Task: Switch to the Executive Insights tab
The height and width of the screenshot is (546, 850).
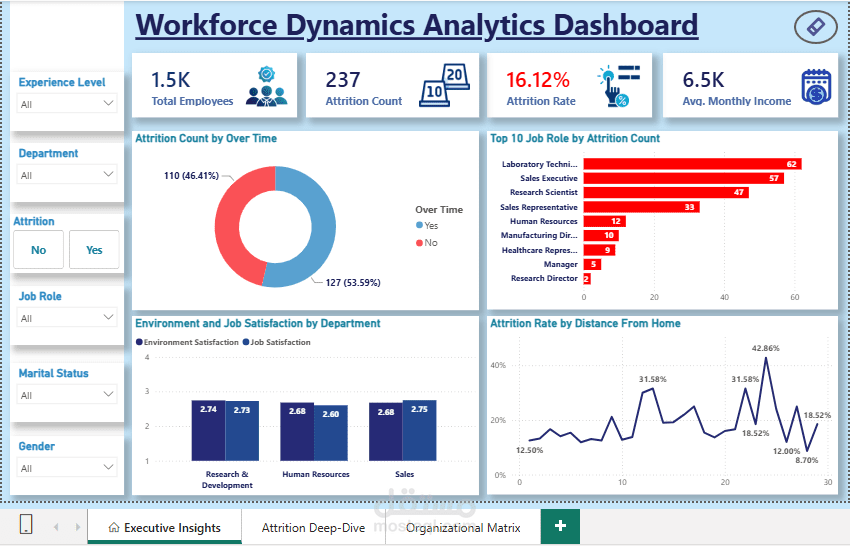Action: click(x=165, y=526)
